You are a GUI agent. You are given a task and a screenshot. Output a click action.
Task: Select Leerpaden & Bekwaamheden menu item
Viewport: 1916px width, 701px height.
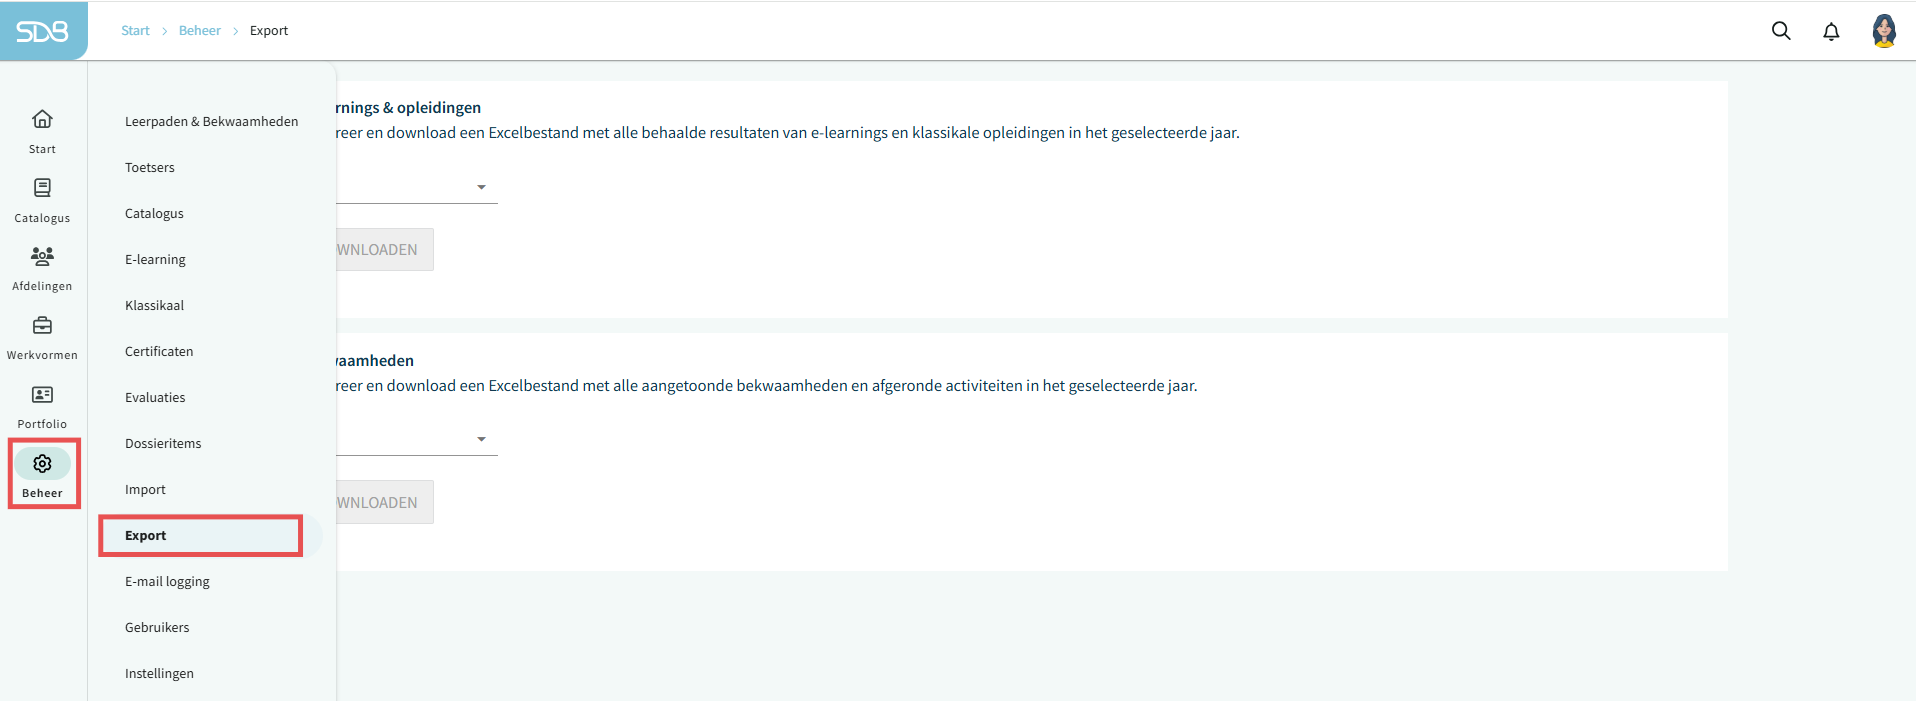coord(211,122)
